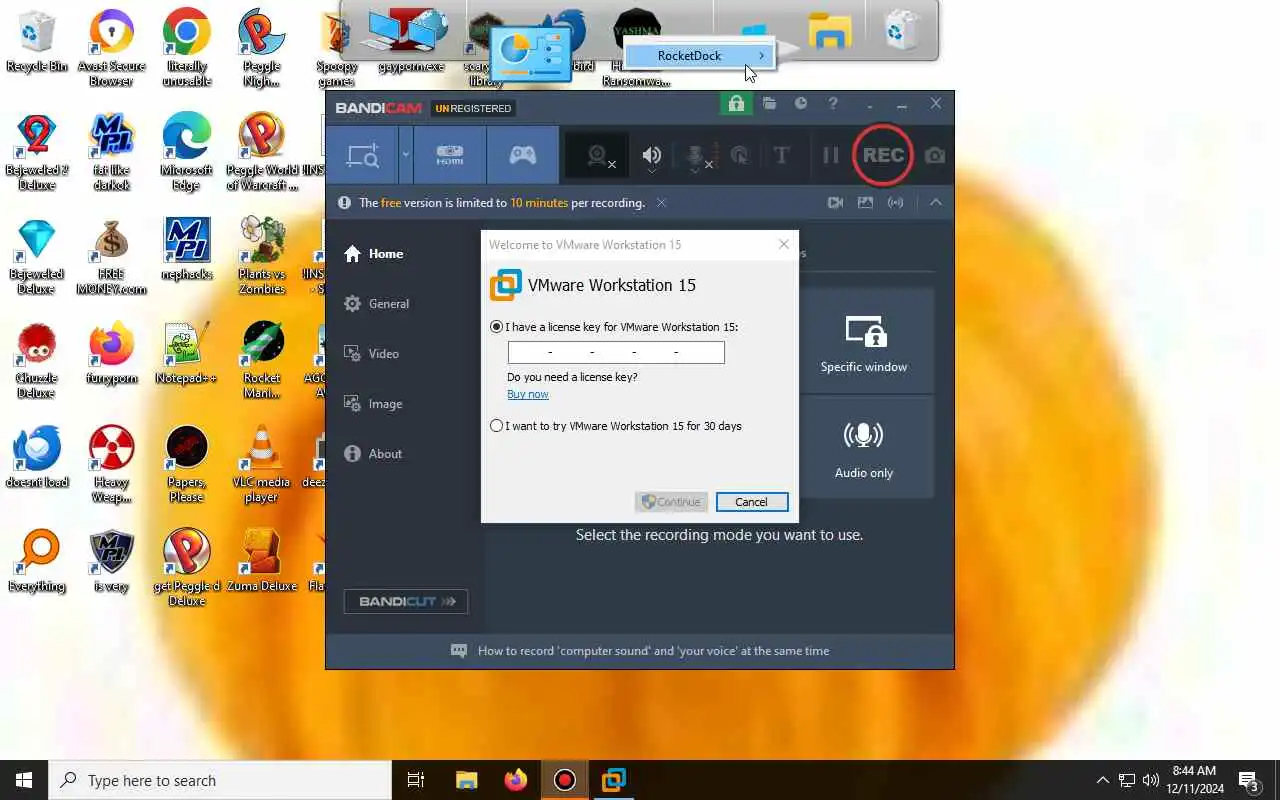Choose the Audio only recording card
1280x800 pixels.
[x=864, y=447]
